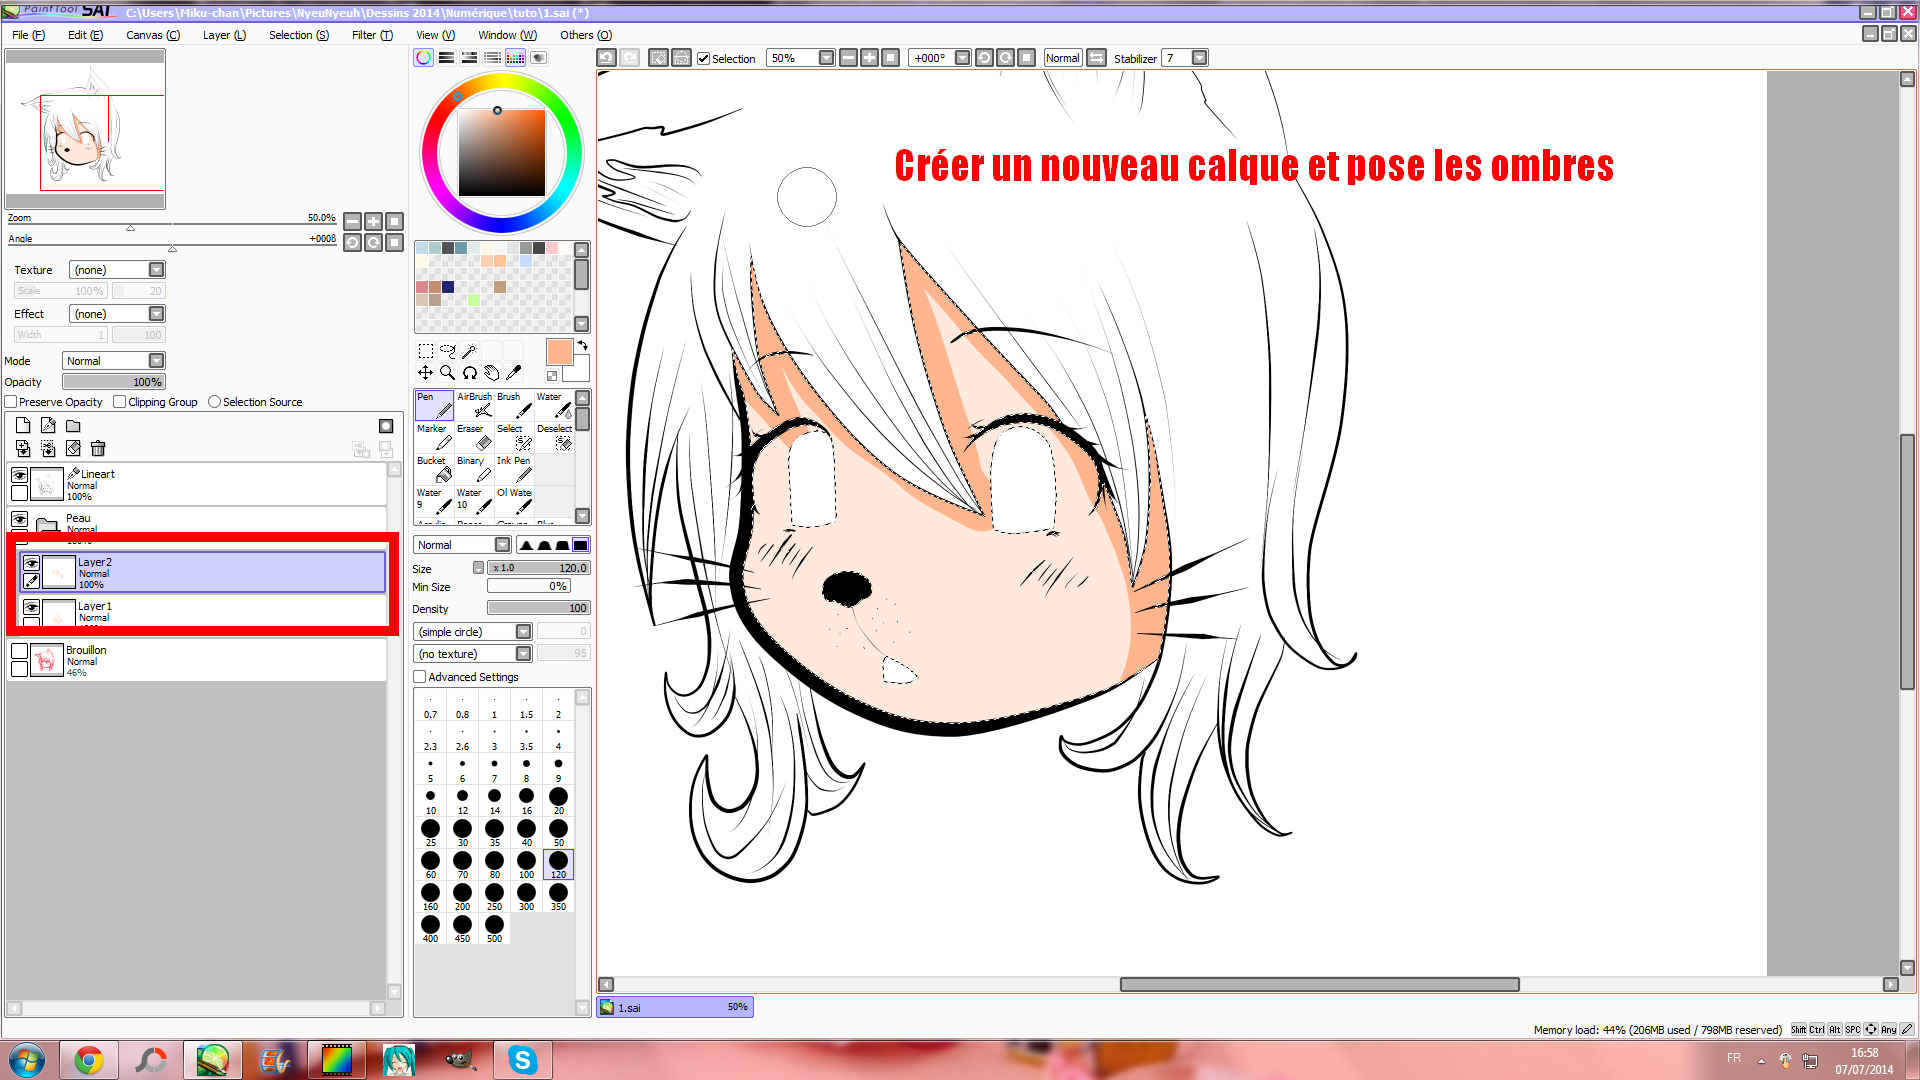Image resolution: width=1920 pixels, height=1080 pixels.
Task: Open the Stabilizer value dropdown
Action: [1199, 58]
